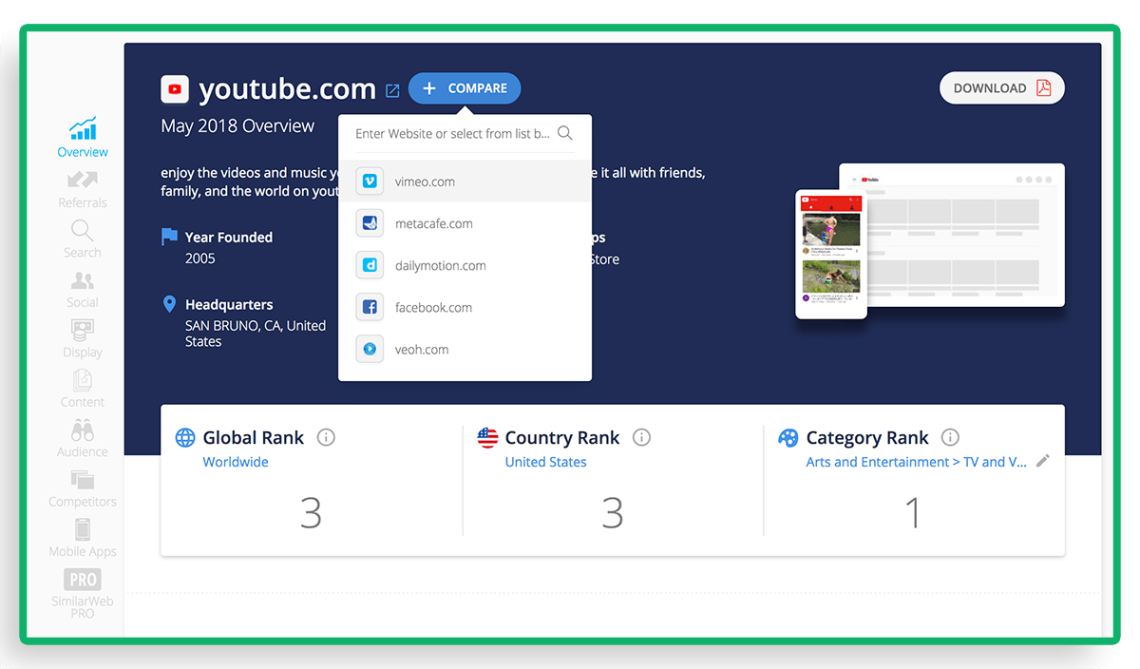
Task: Open the Search sidebar section
Action: point(82,239)
